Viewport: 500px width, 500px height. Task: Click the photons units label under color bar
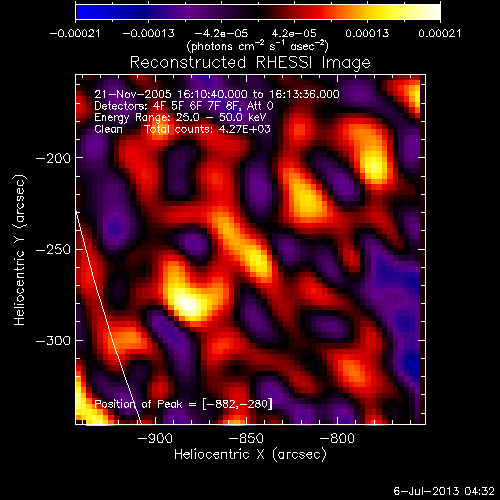pyautogui.click(x=257, y=46)
